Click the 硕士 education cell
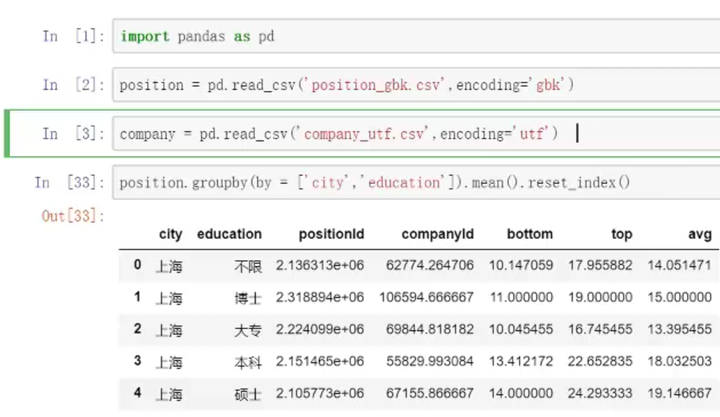Viewport: 720px width, 417px height. [x=247, y=394]
